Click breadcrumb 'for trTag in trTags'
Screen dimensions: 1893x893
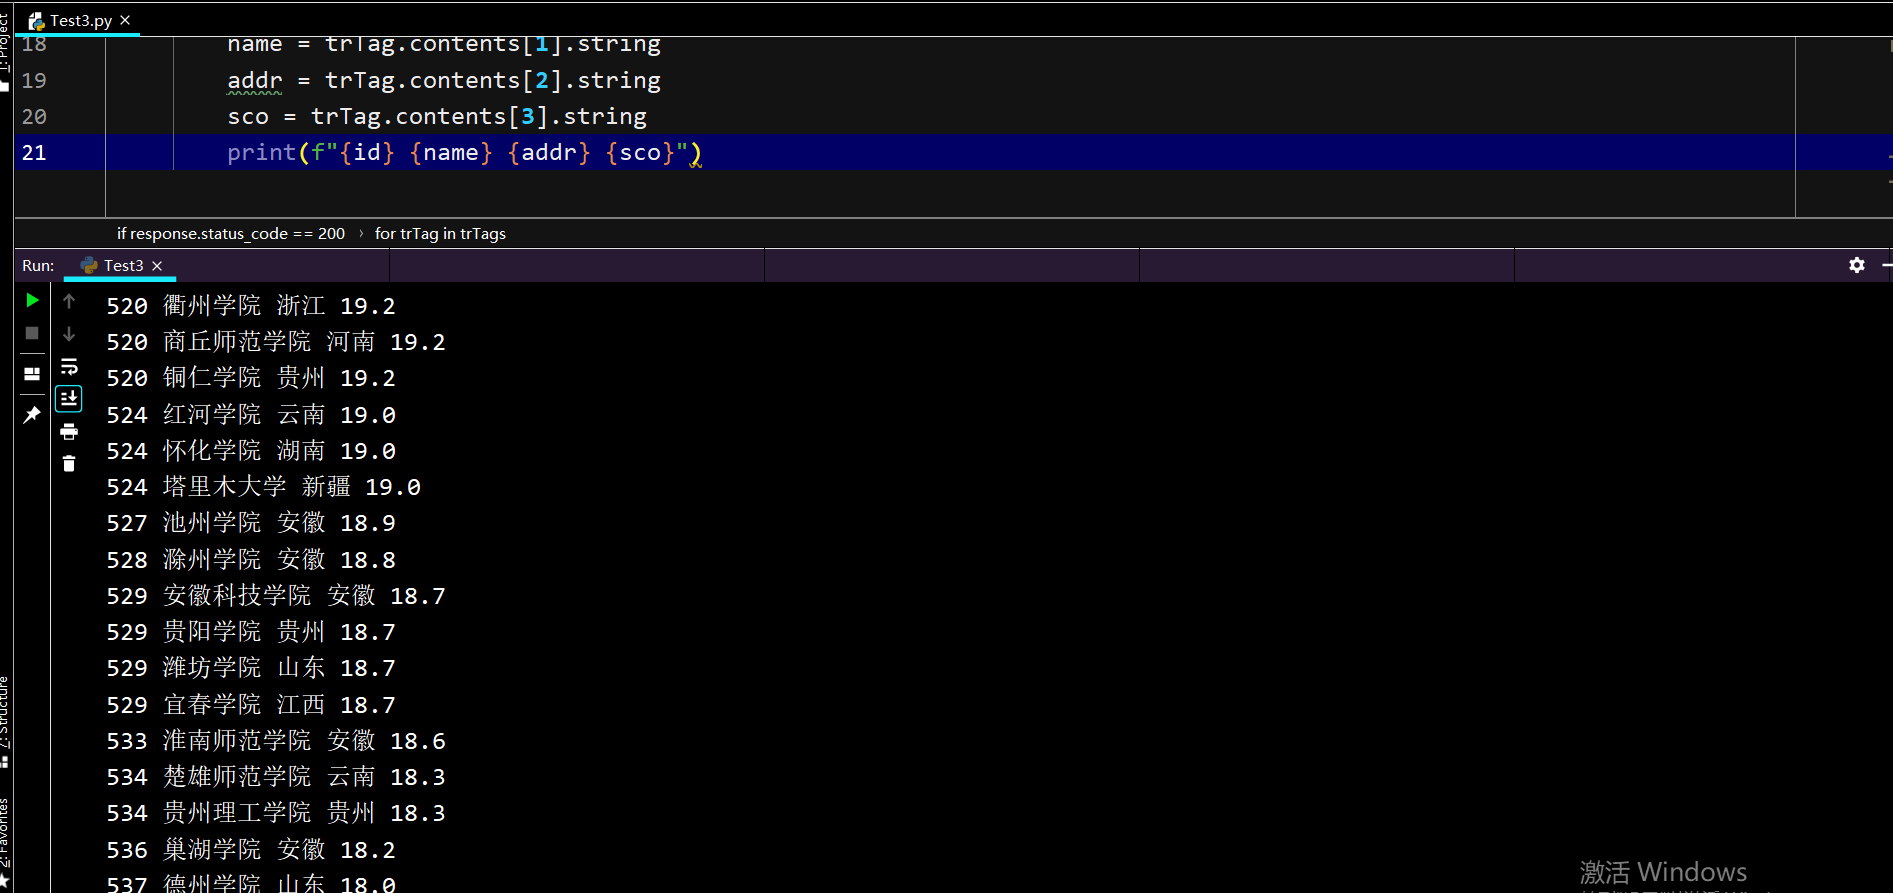pos(440,233)
